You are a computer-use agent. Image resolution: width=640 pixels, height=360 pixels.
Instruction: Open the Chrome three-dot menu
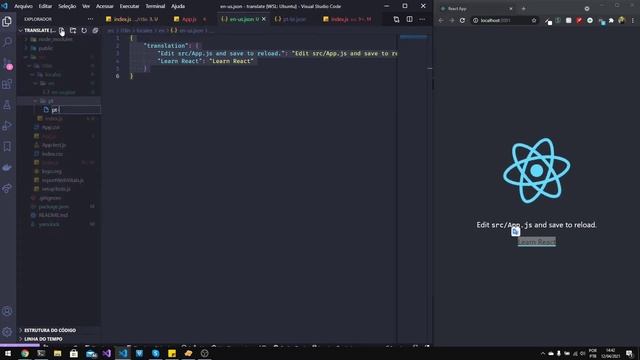[x=633, y=20]
